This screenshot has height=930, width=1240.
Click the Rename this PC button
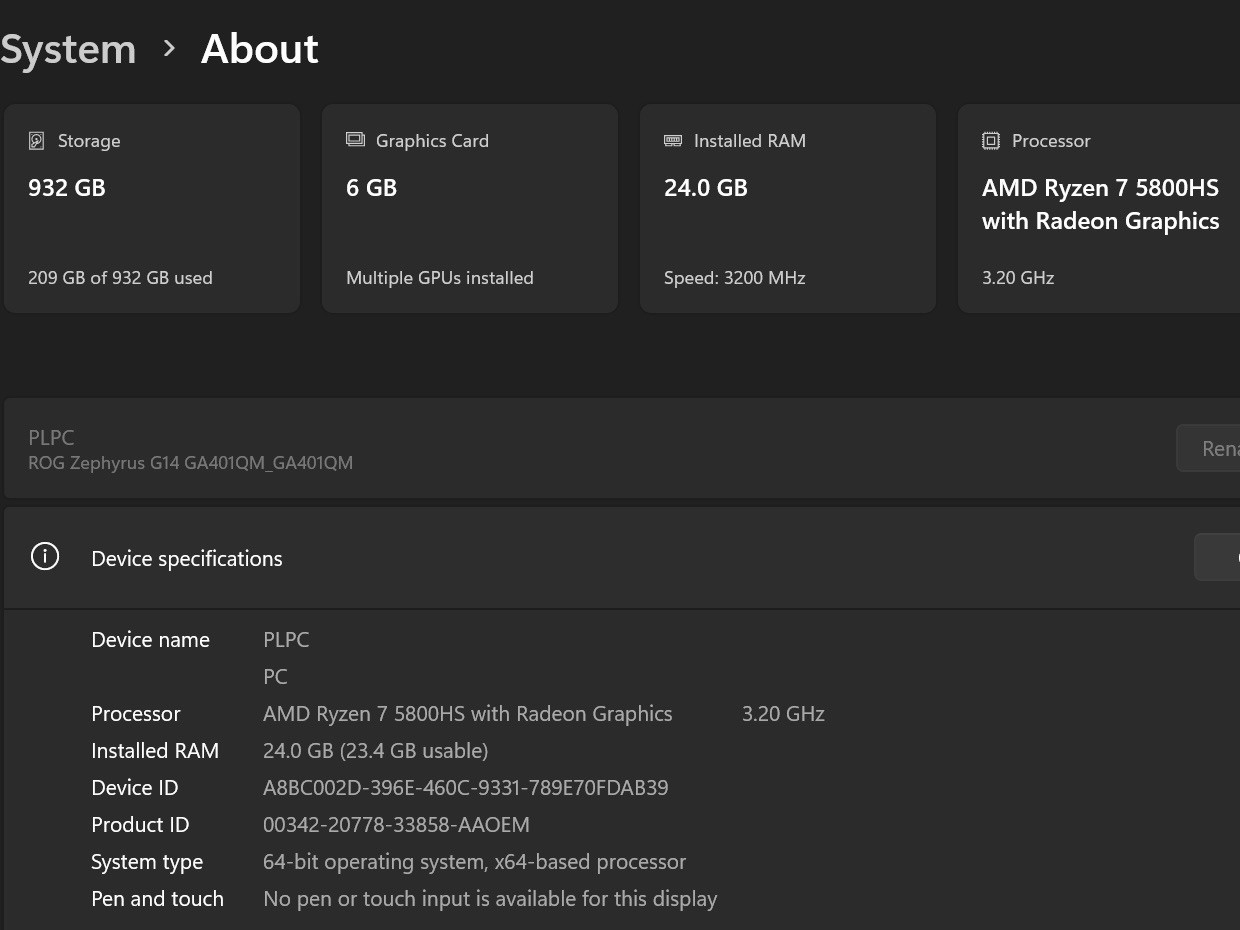coord(1208,448)
